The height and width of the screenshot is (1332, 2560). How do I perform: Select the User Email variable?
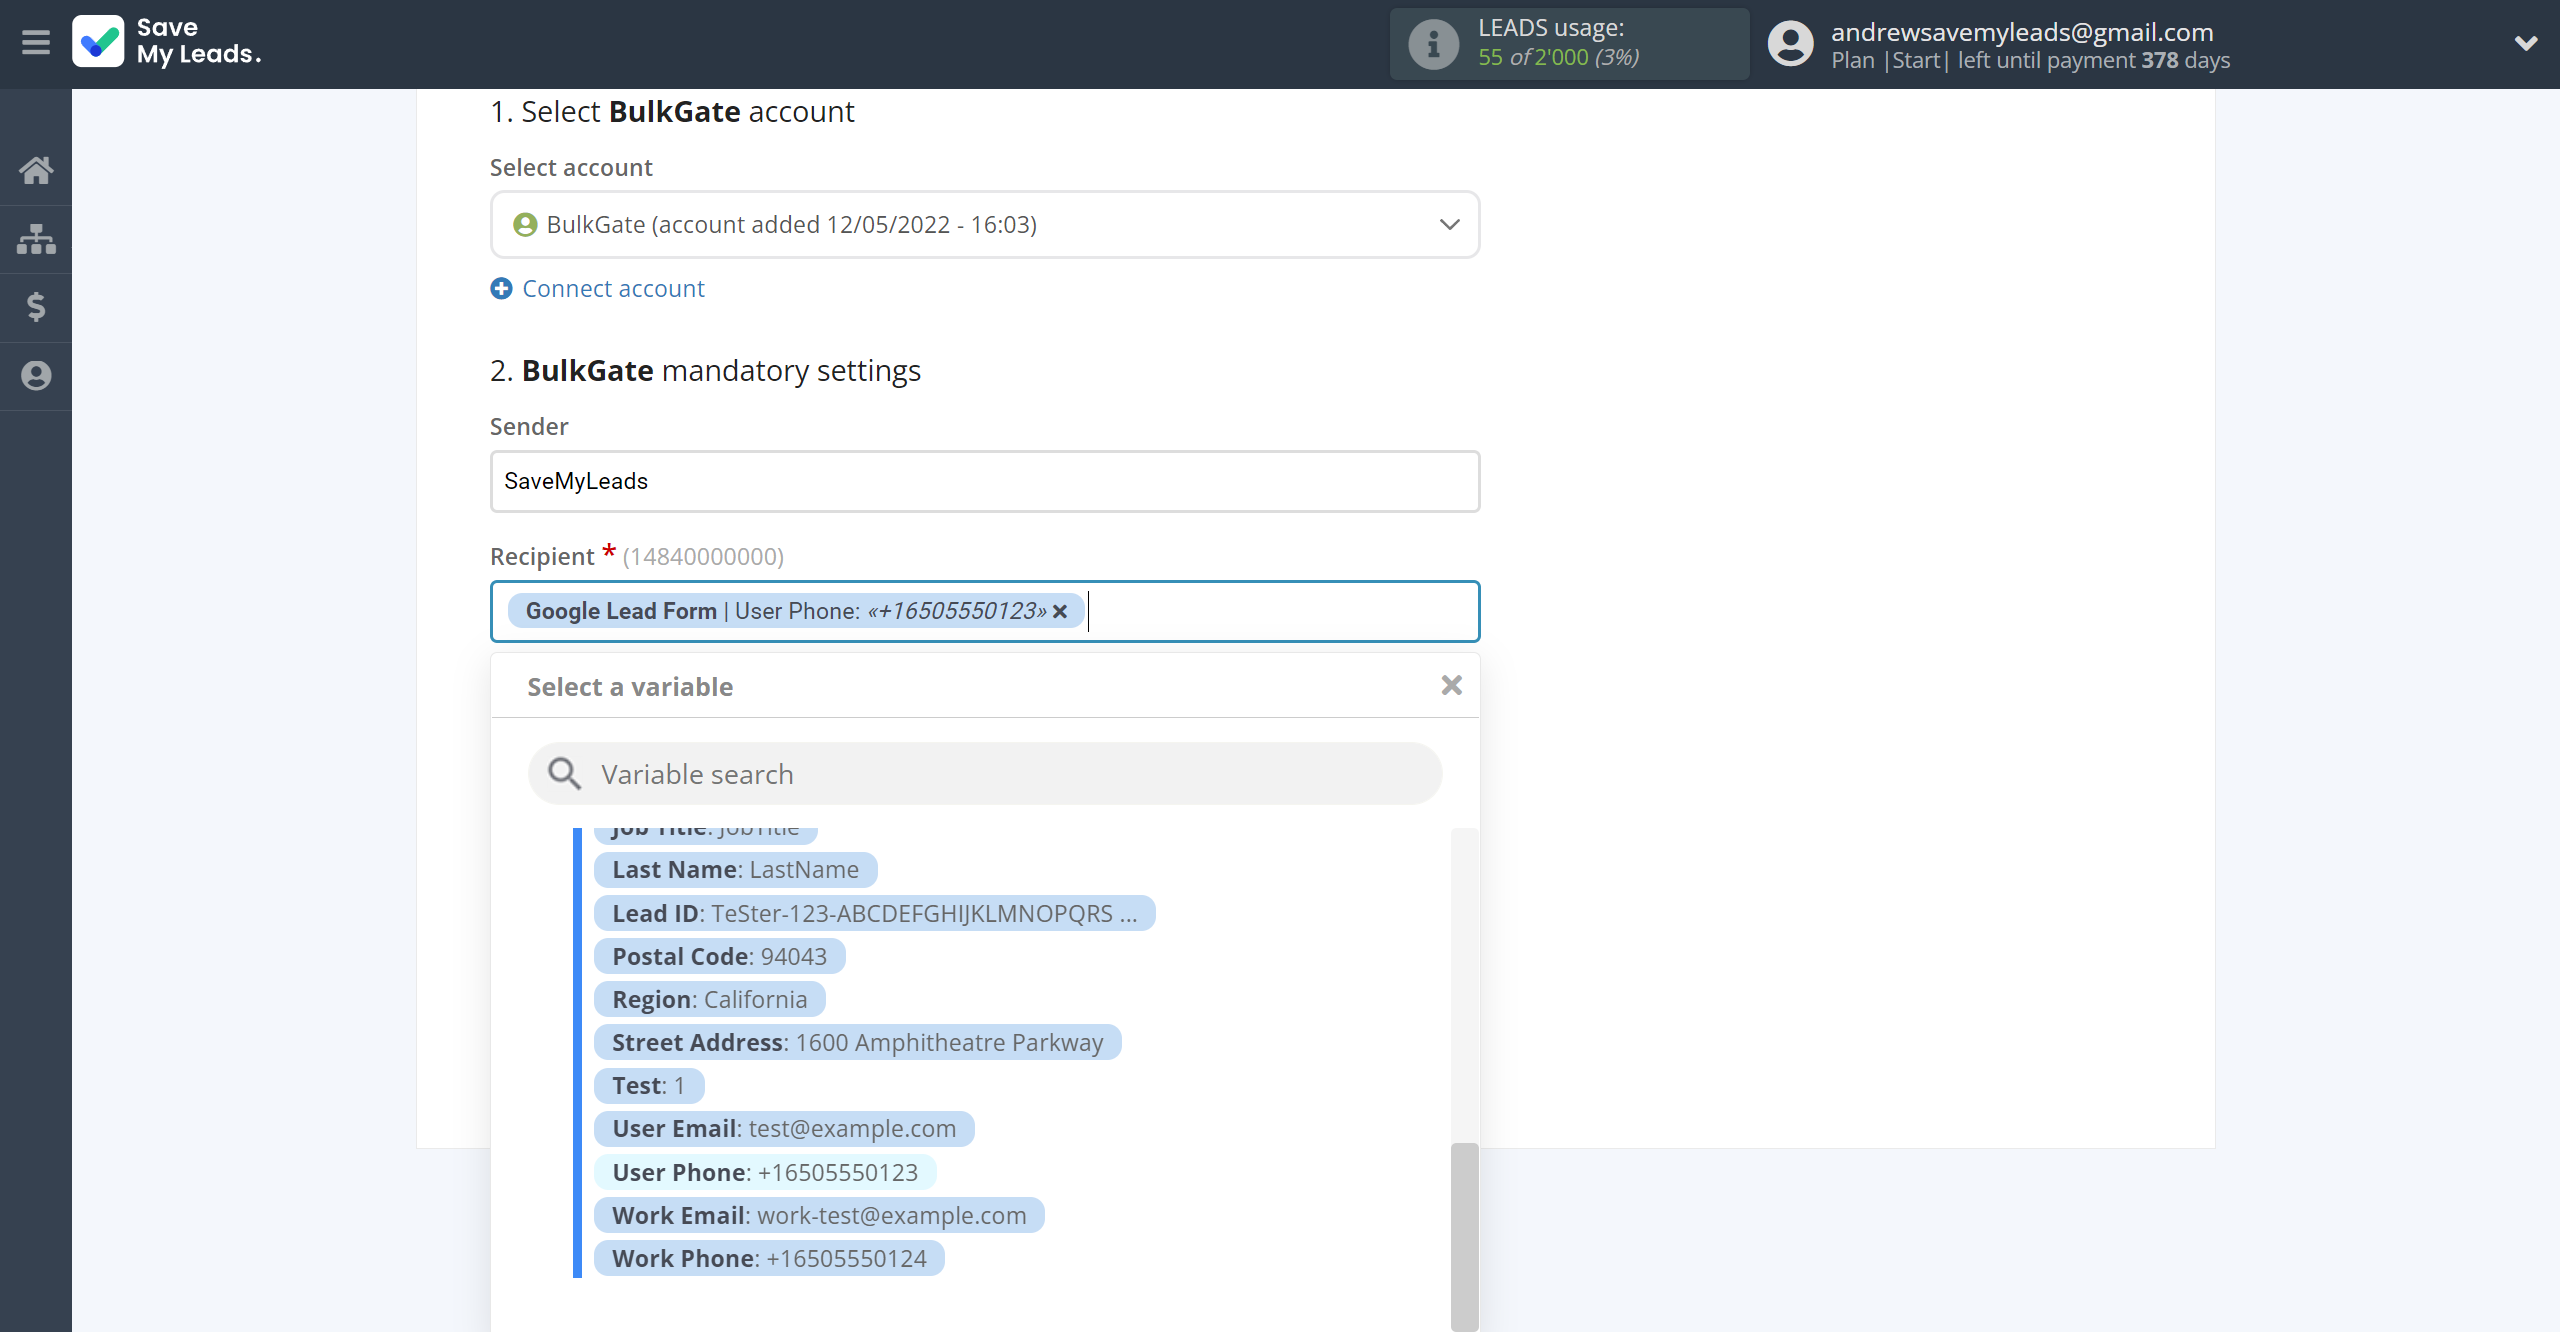pos(784,1129)
